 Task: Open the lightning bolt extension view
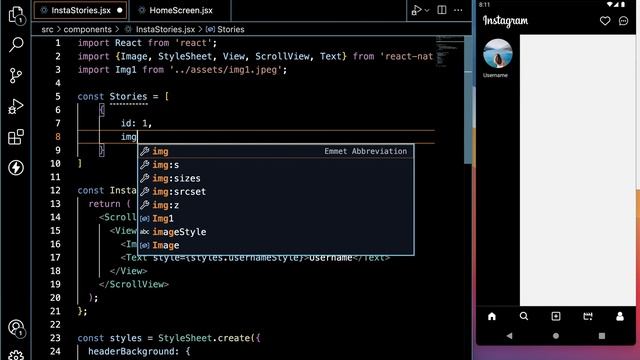tap(16, 168)
